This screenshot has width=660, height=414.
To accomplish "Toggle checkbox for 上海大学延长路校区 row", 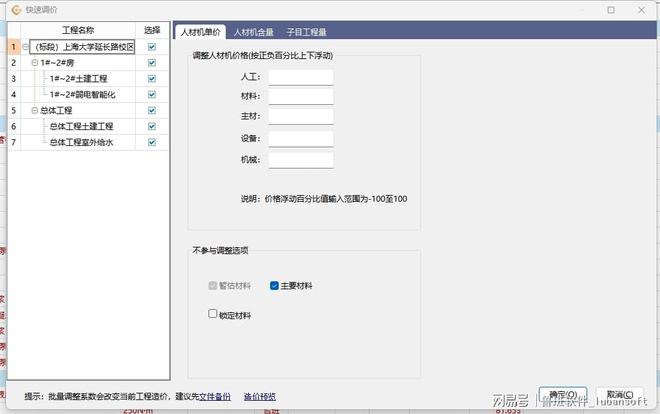I will tap(152, 47).
